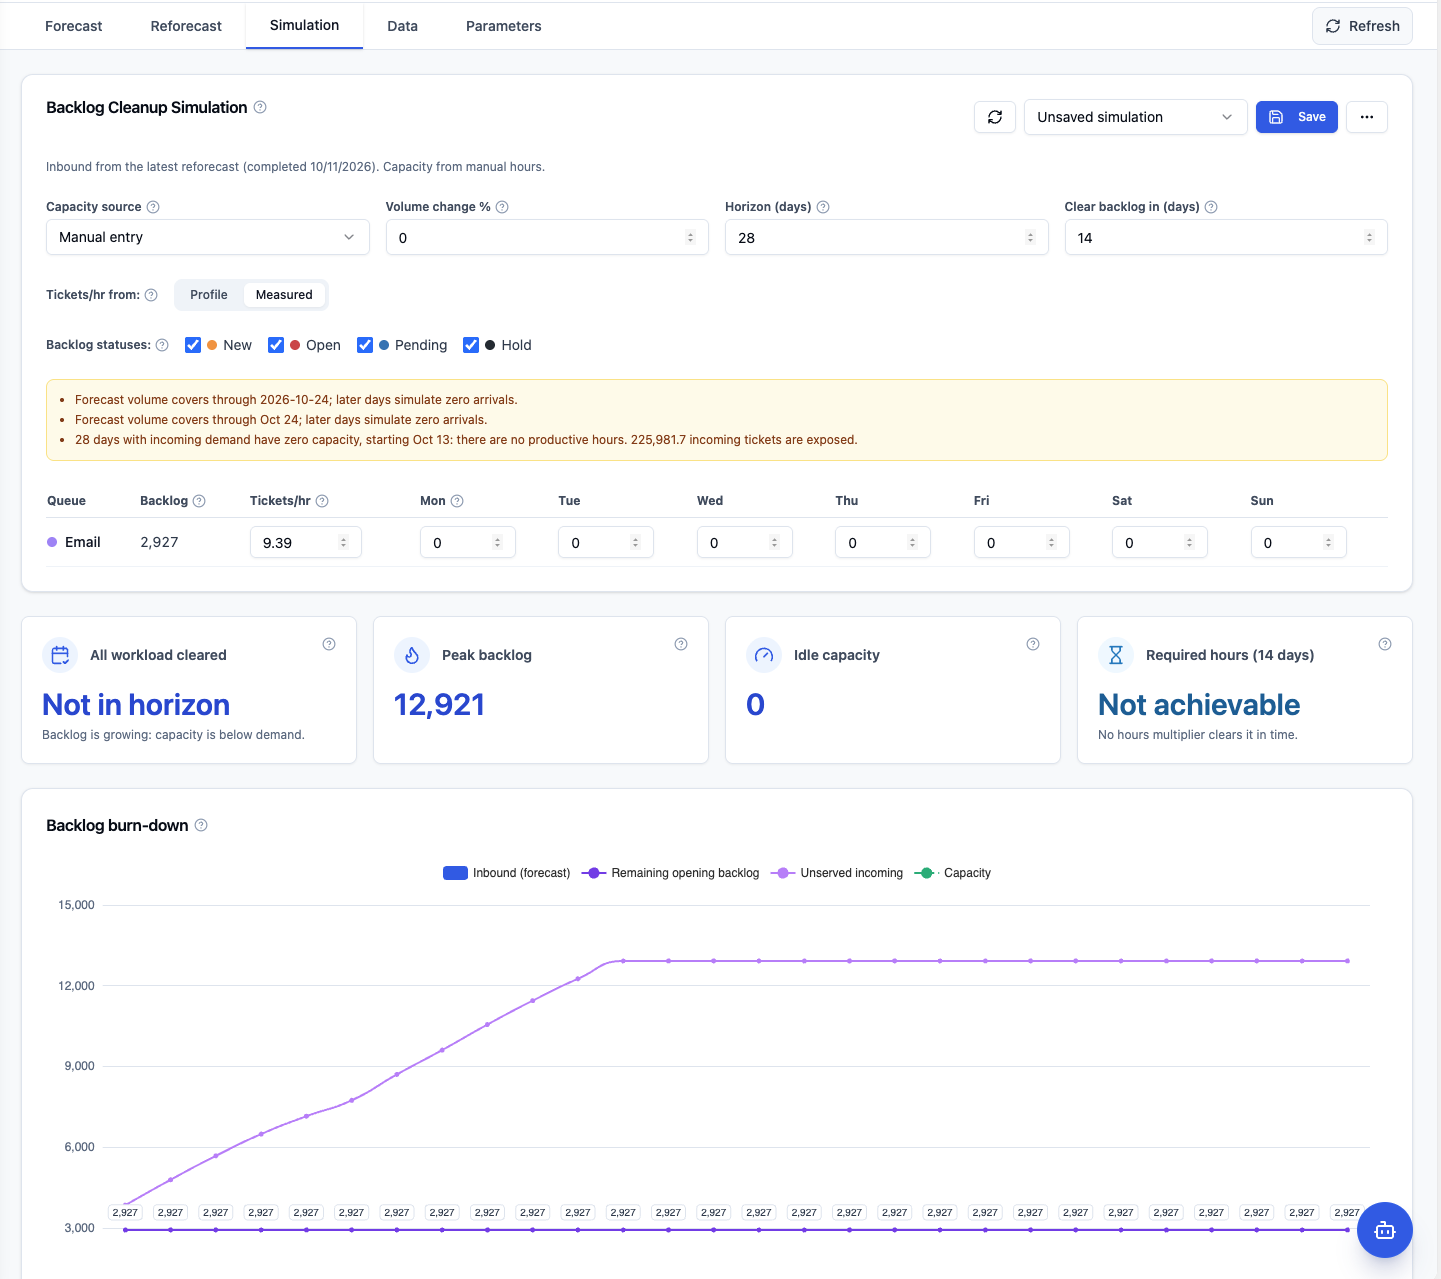The image size is (1441, 1279).
Task: Click the Volume change % stepper arrows
Action: 690,237
